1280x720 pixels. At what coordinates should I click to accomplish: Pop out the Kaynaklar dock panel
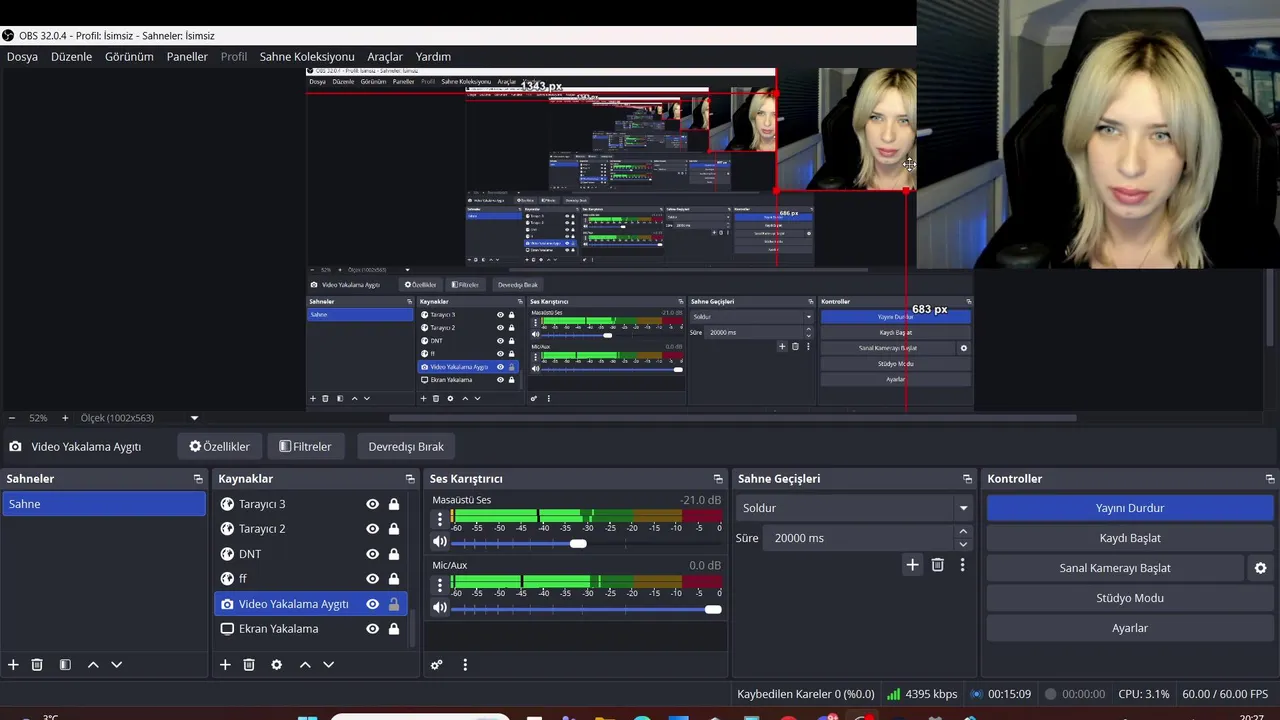point(410,479)
